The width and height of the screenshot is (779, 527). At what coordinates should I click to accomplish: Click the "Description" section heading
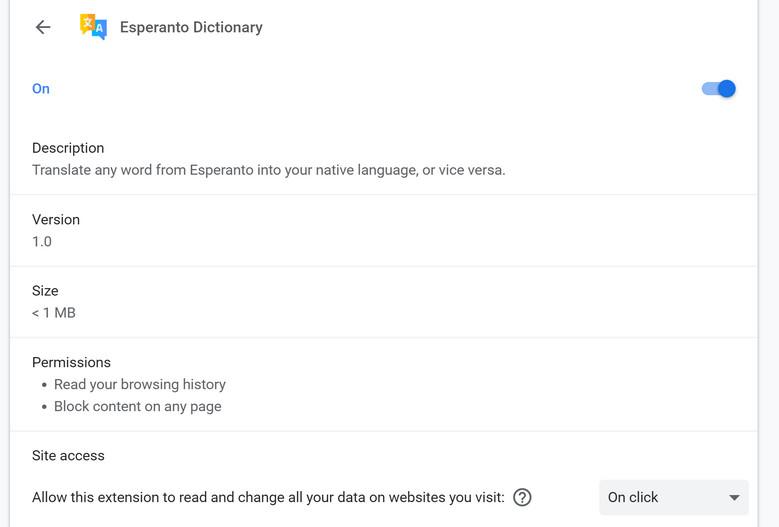point(68,148)
